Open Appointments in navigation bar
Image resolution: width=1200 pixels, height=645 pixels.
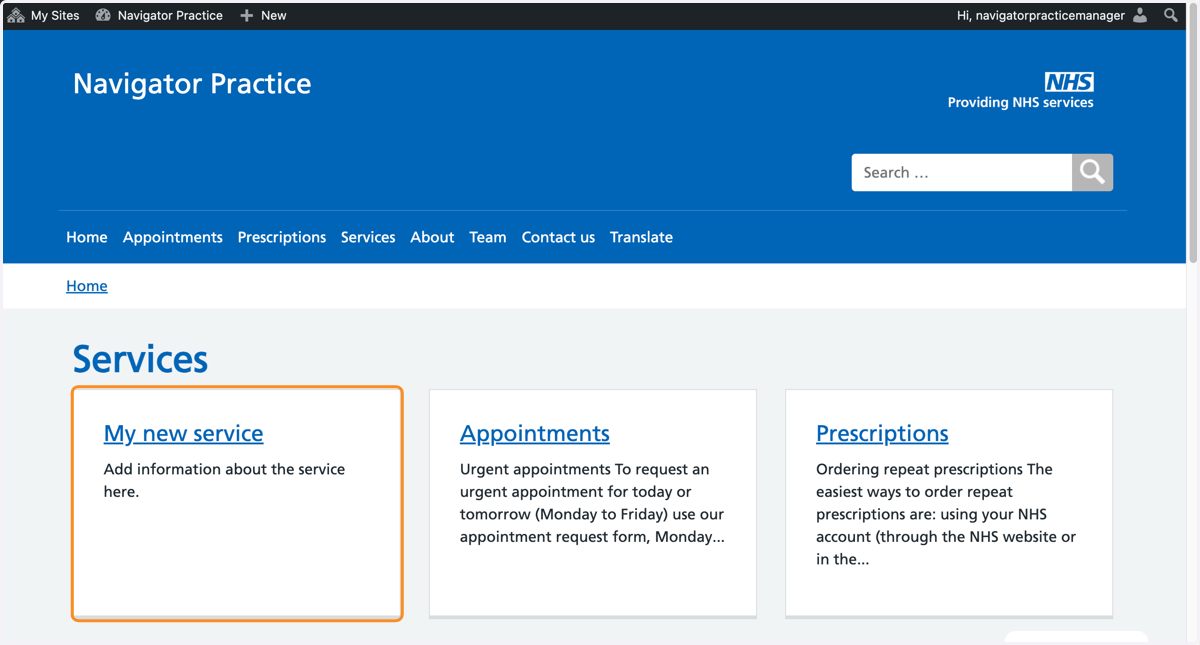coord(173,237)
